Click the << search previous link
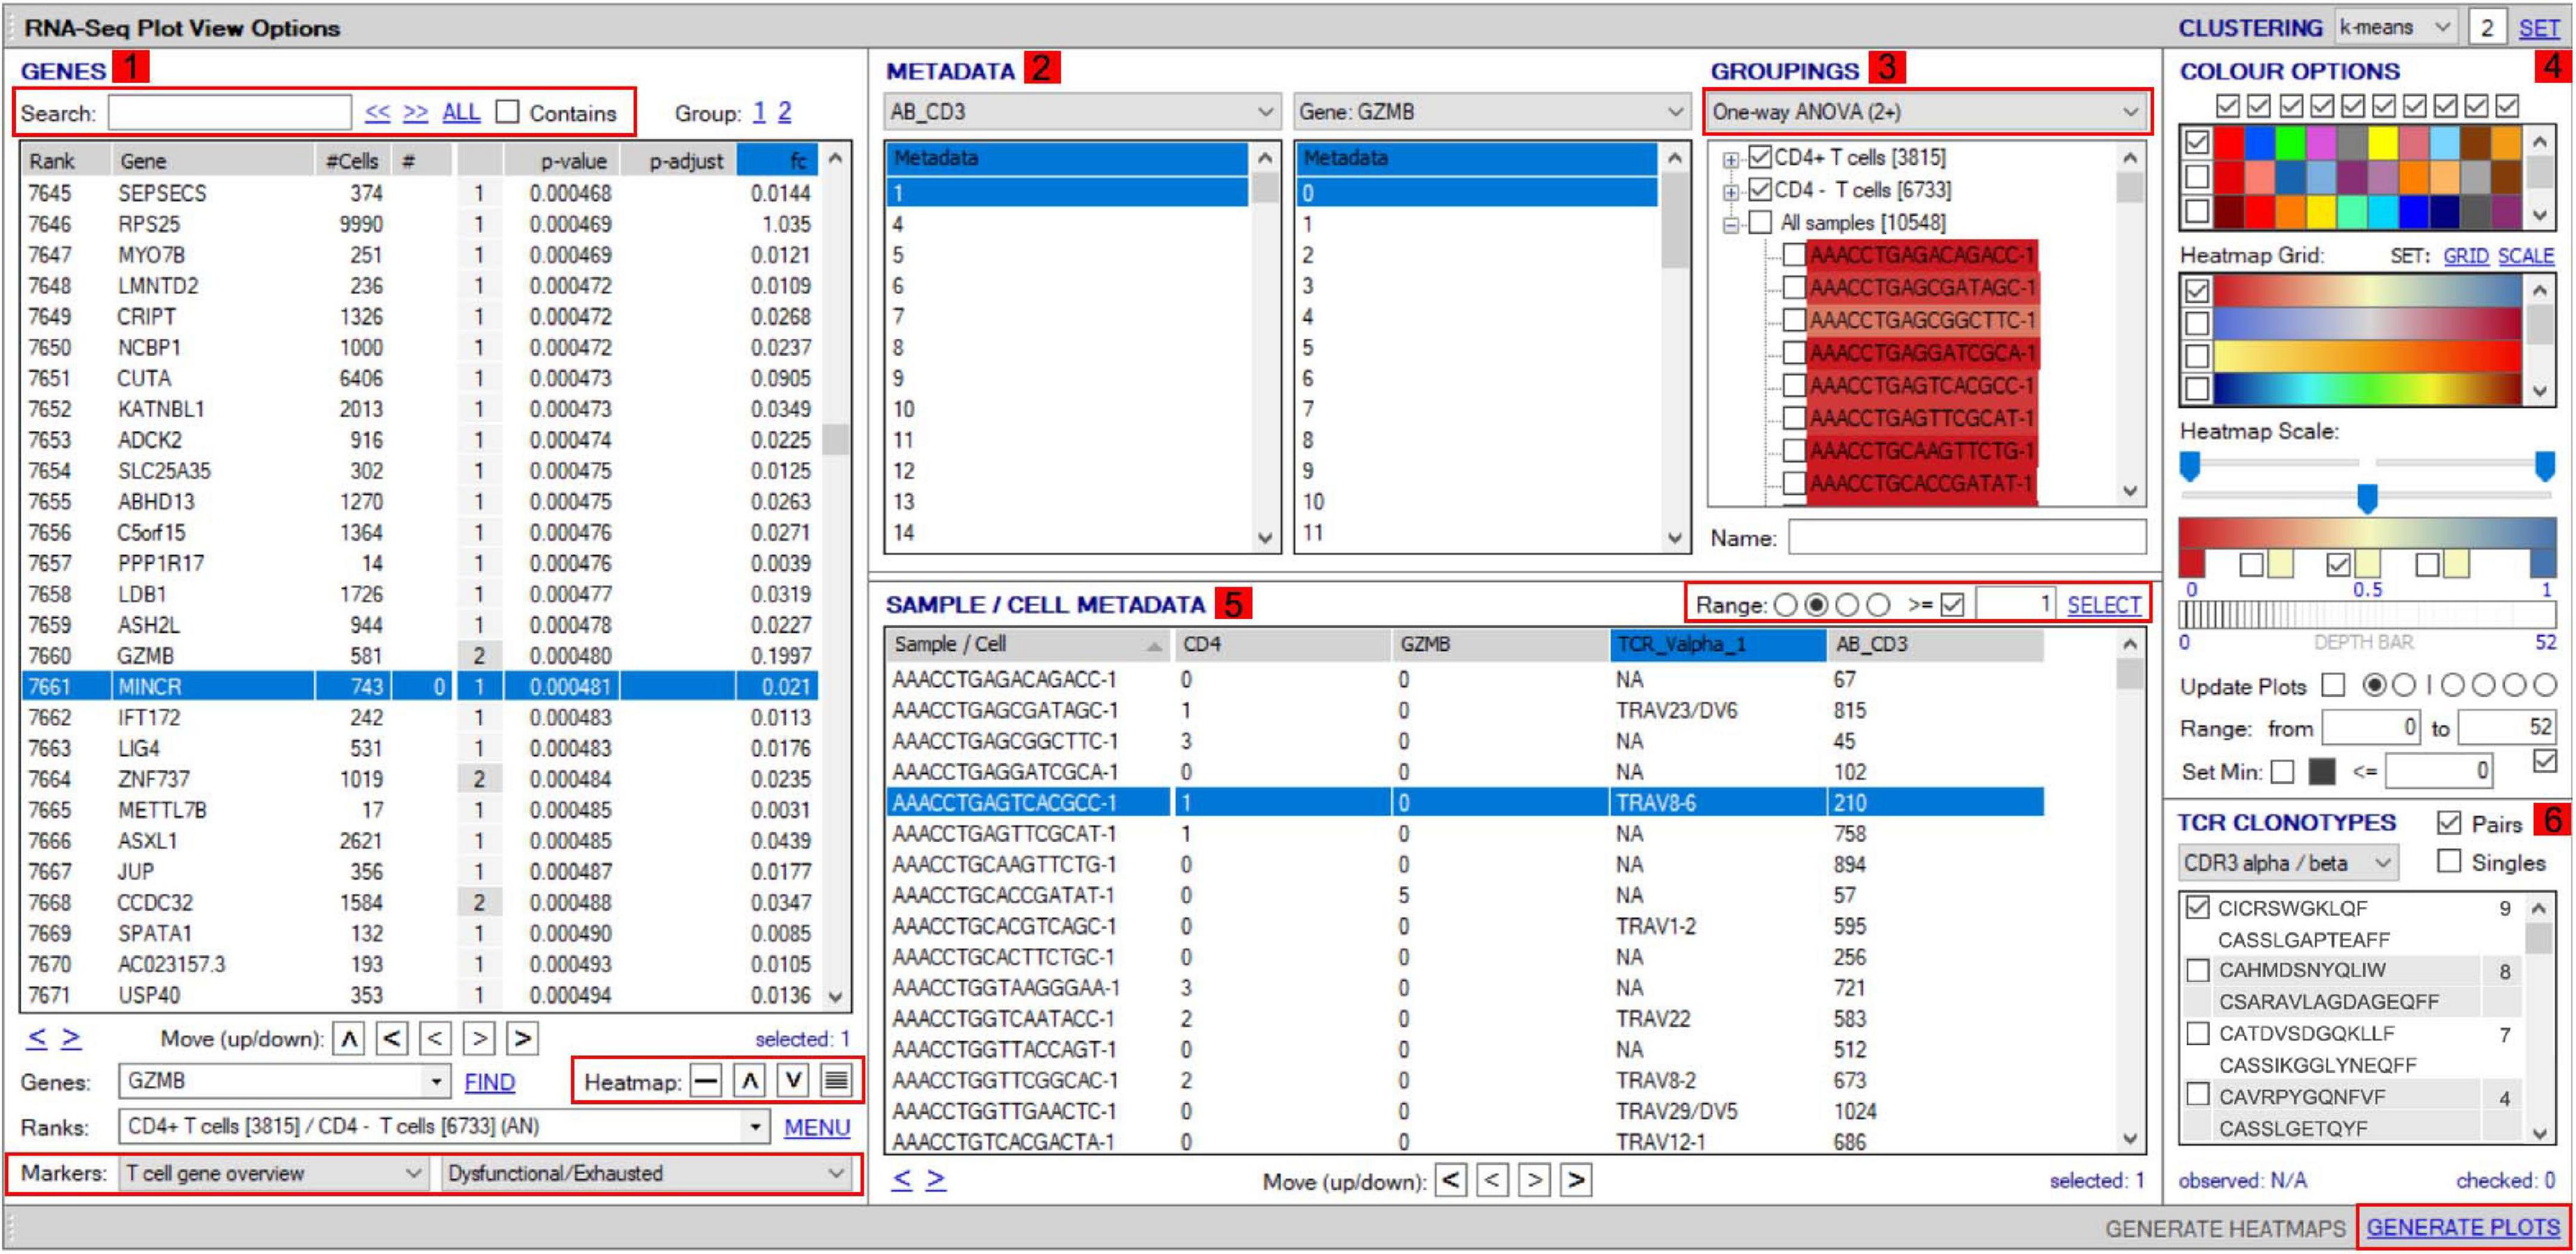Image resolution: width=2576 pixels, height=1254 pixels. [x=377, y=112]
